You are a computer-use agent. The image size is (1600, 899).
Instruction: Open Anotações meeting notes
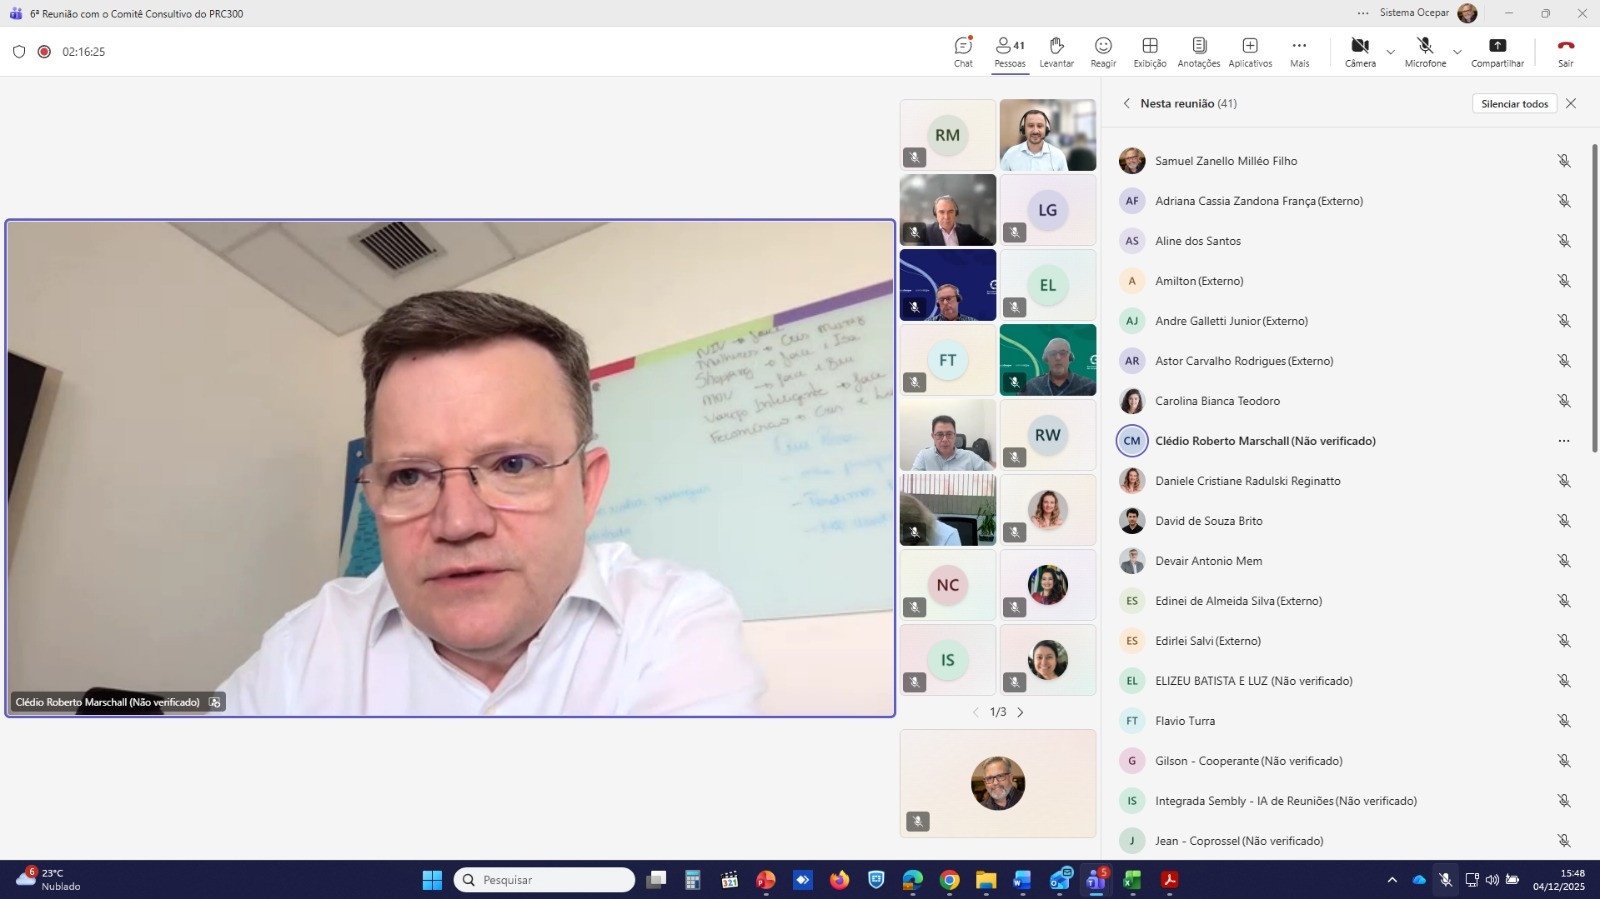coord(1198,52)
